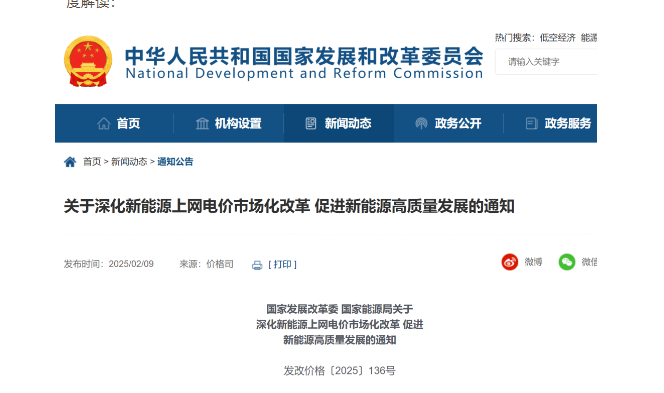664x393 pixels.
Task: Open the 机构设置 navigation tab
Action: [x=229, y=124]
